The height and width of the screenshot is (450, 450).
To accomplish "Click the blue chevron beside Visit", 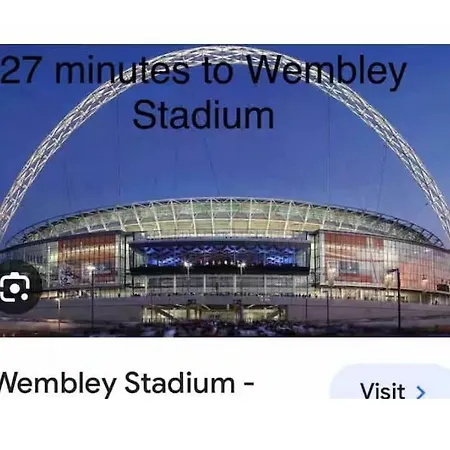I will point(421,392).
